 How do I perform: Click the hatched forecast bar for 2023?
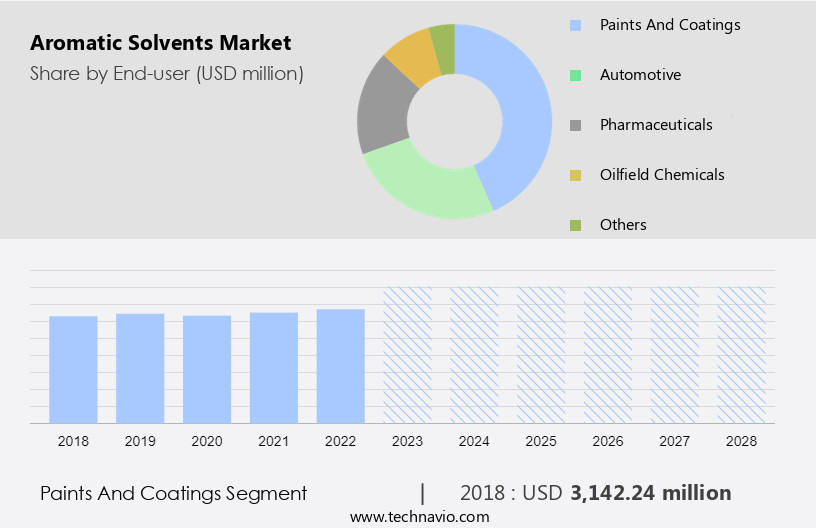click(x=408, y=355)
